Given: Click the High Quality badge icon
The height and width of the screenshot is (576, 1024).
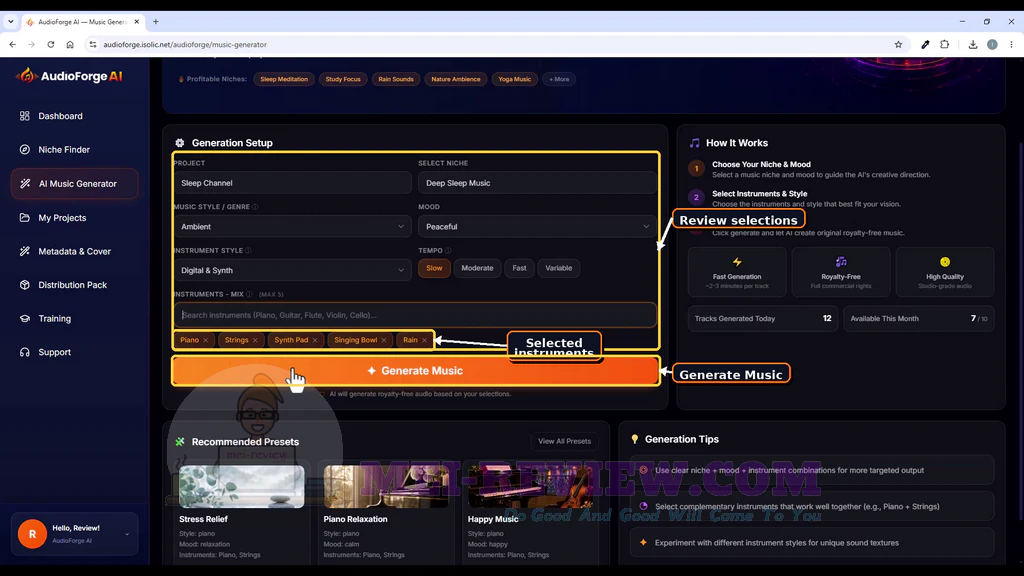Looking at the screenshot, I should point(944,262).
